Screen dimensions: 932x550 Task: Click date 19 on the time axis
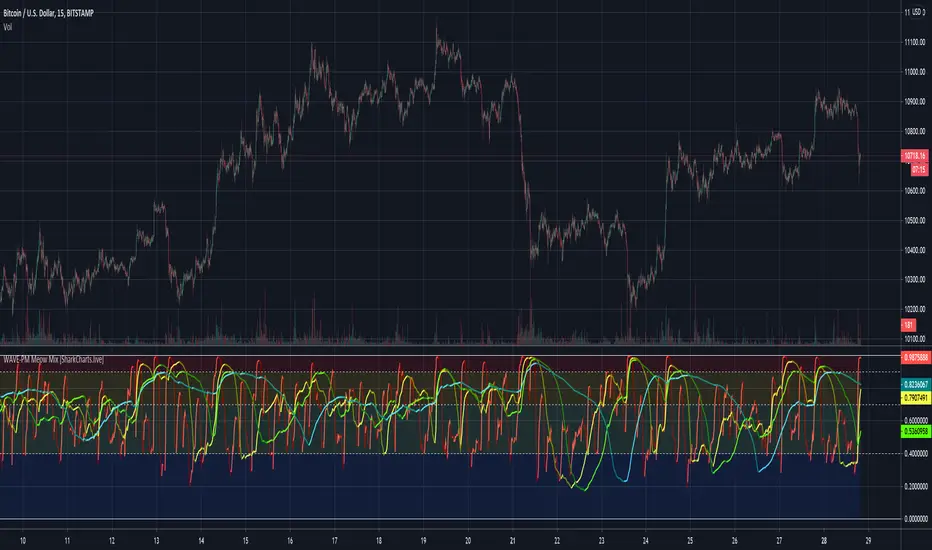423,541
